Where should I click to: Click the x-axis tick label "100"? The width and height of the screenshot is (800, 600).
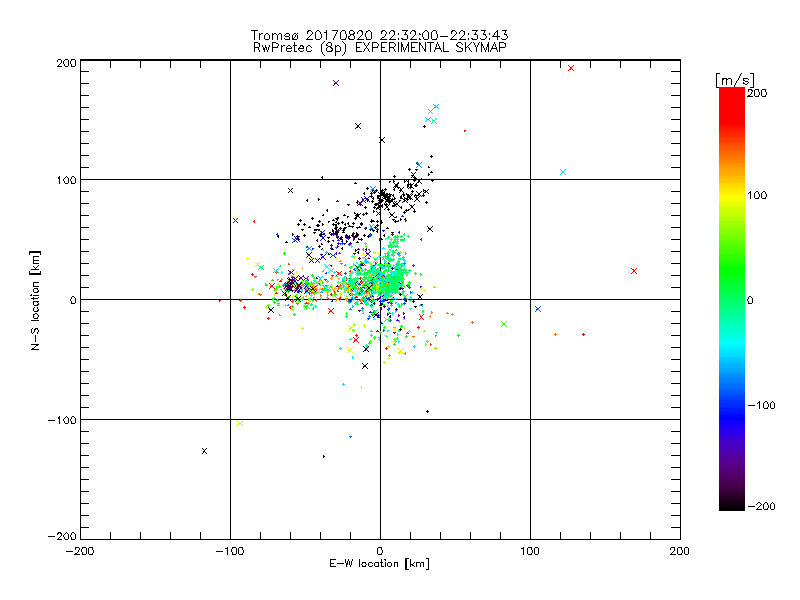tap(530, 551)
